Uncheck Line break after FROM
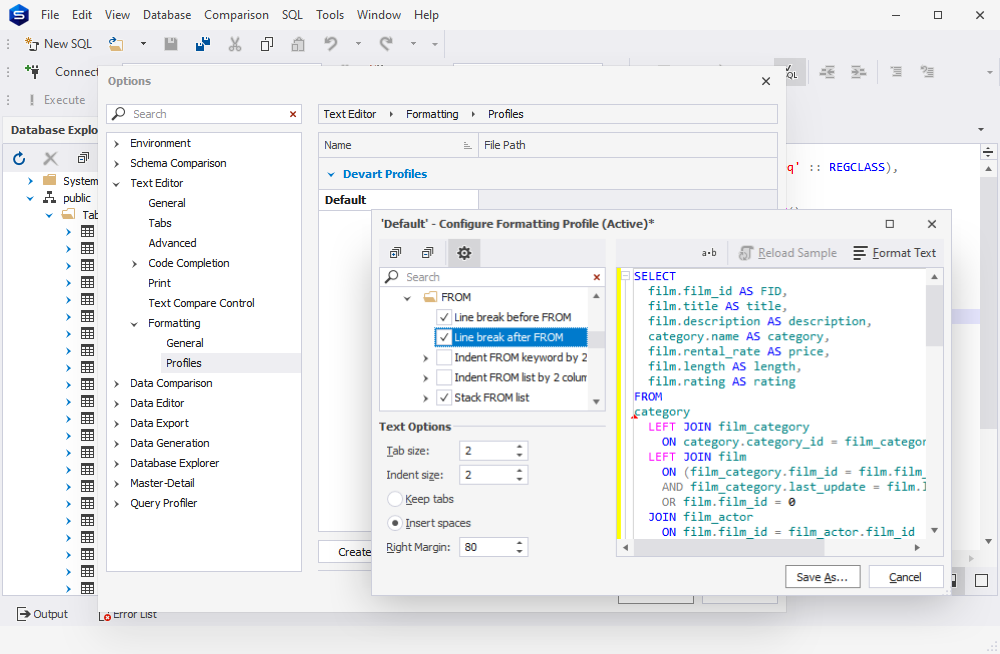 point(446,337)
